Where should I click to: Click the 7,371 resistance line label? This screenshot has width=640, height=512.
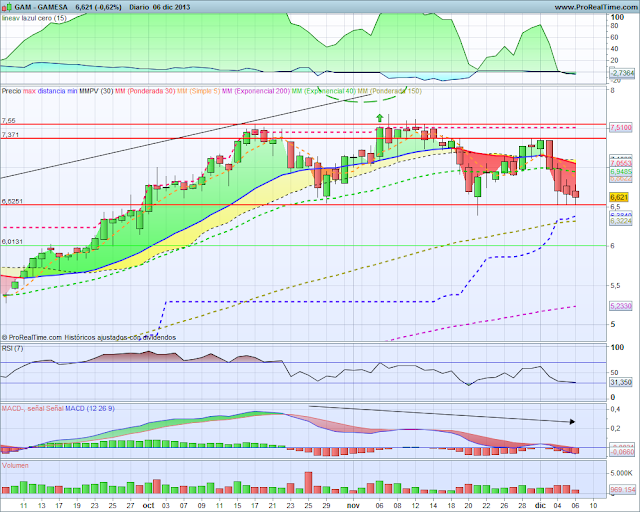tap(10, 134)
